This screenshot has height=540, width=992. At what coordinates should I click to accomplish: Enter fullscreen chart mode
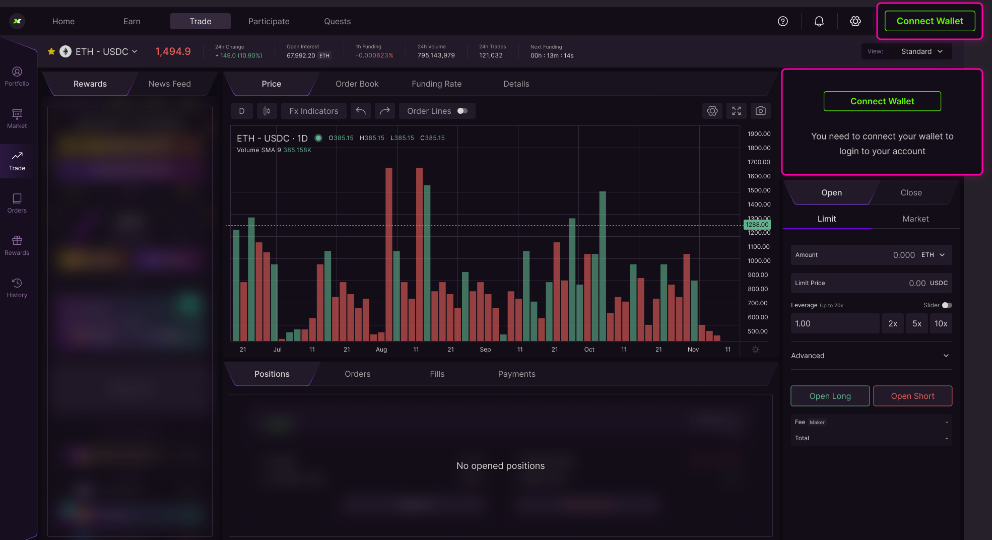tap(736, 111)
